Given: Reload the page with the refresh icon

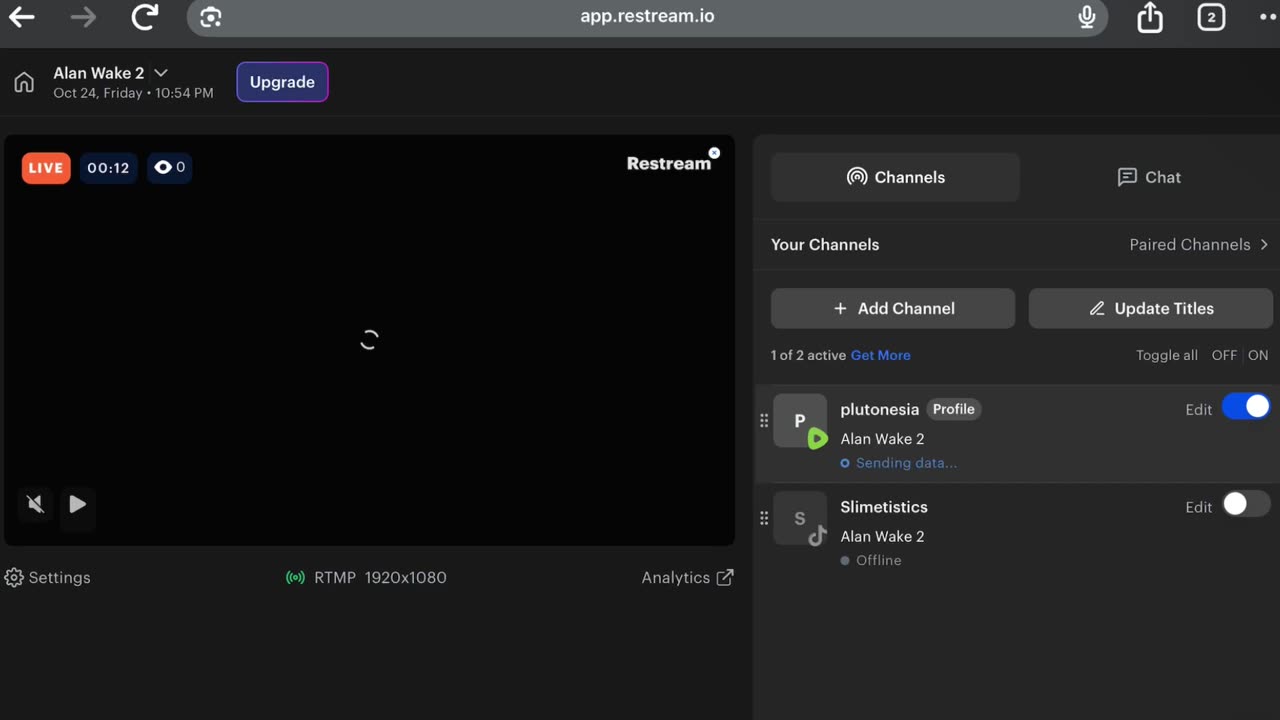Looking at the screenshot, I should (146, 17).
